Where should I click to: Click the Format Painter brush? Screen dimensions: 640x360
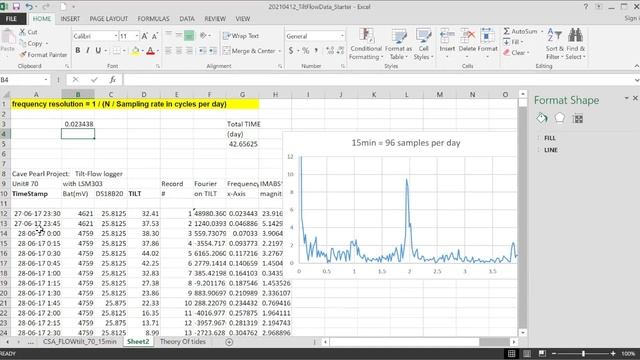23,54
